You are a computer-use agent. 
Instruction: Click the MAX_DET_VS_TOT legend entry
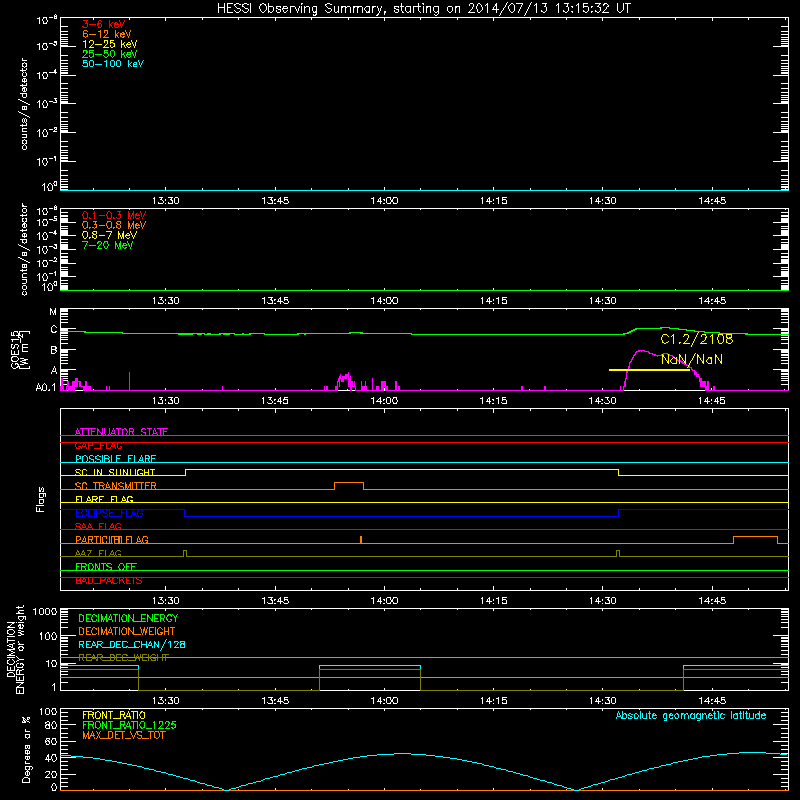coord(123,735)
